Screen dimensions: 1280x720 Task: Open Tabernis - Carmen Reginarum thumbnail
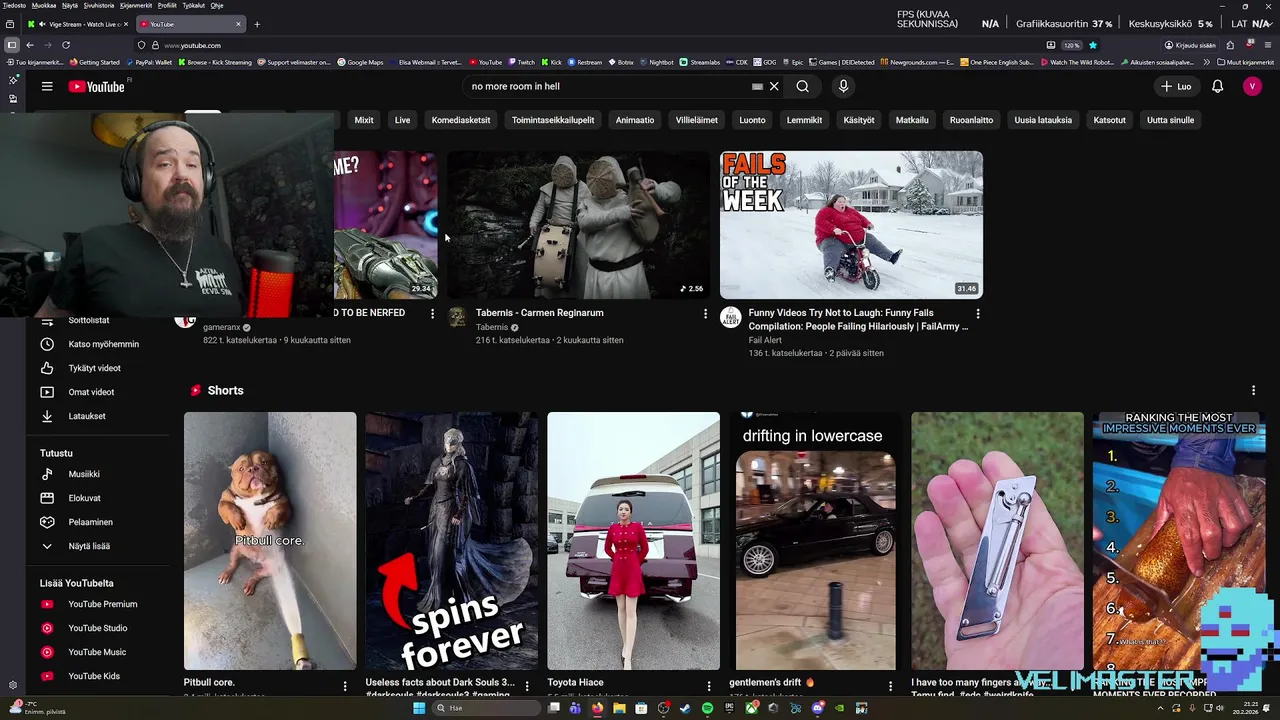[x=578, y=225]
